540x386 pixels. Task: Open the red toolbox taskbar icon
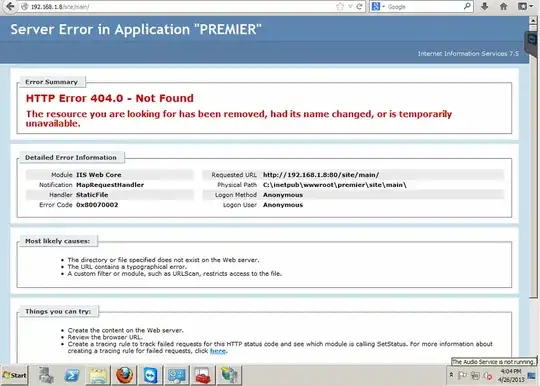pos(202,375)
